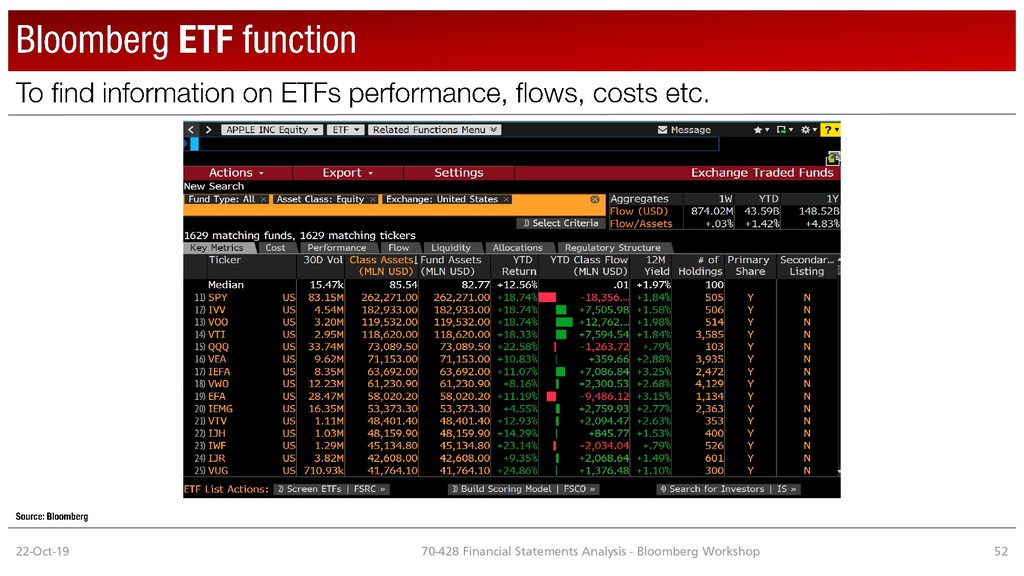Screen dimensions: 1024x576
Task: Remove the Asset Class: Equity filter
Action: (x=372, y=199)
